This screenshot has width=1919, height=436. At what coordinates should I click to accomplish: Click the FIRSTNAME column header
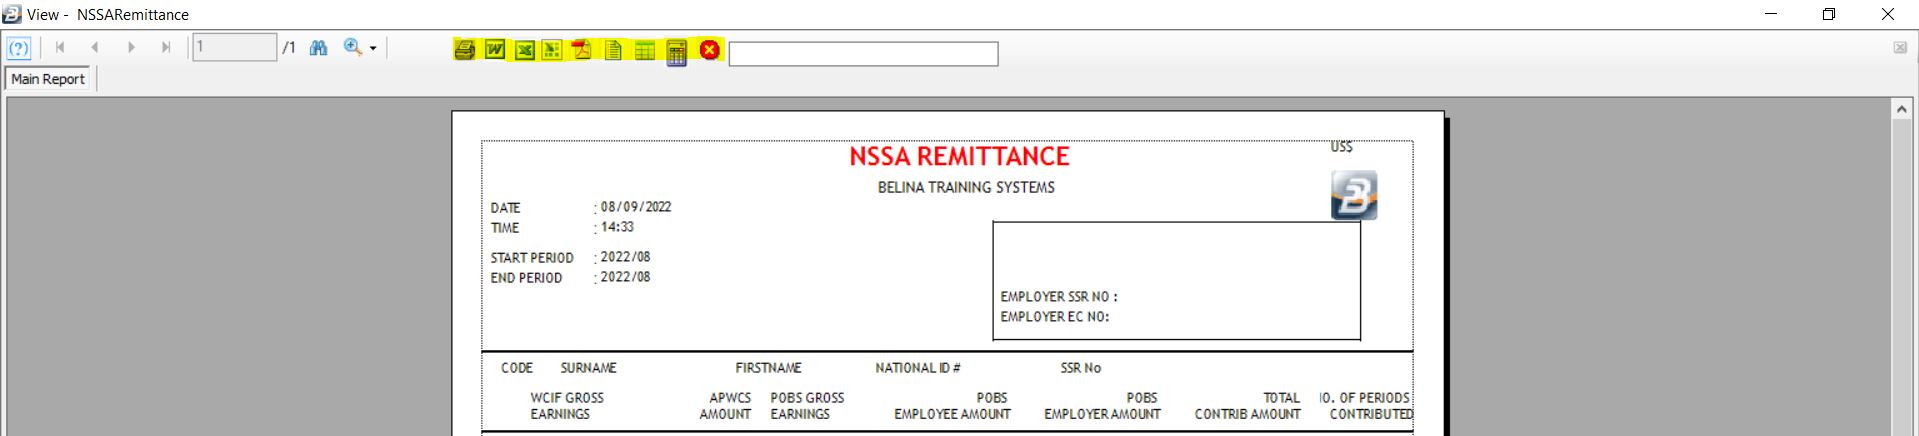[768, 368]
